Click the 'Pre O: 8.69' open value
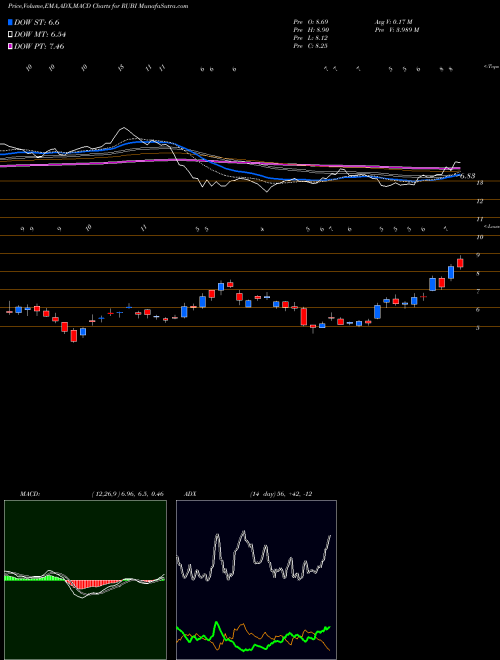This screenshot has height=660, width=500. (x=311, y=21)
